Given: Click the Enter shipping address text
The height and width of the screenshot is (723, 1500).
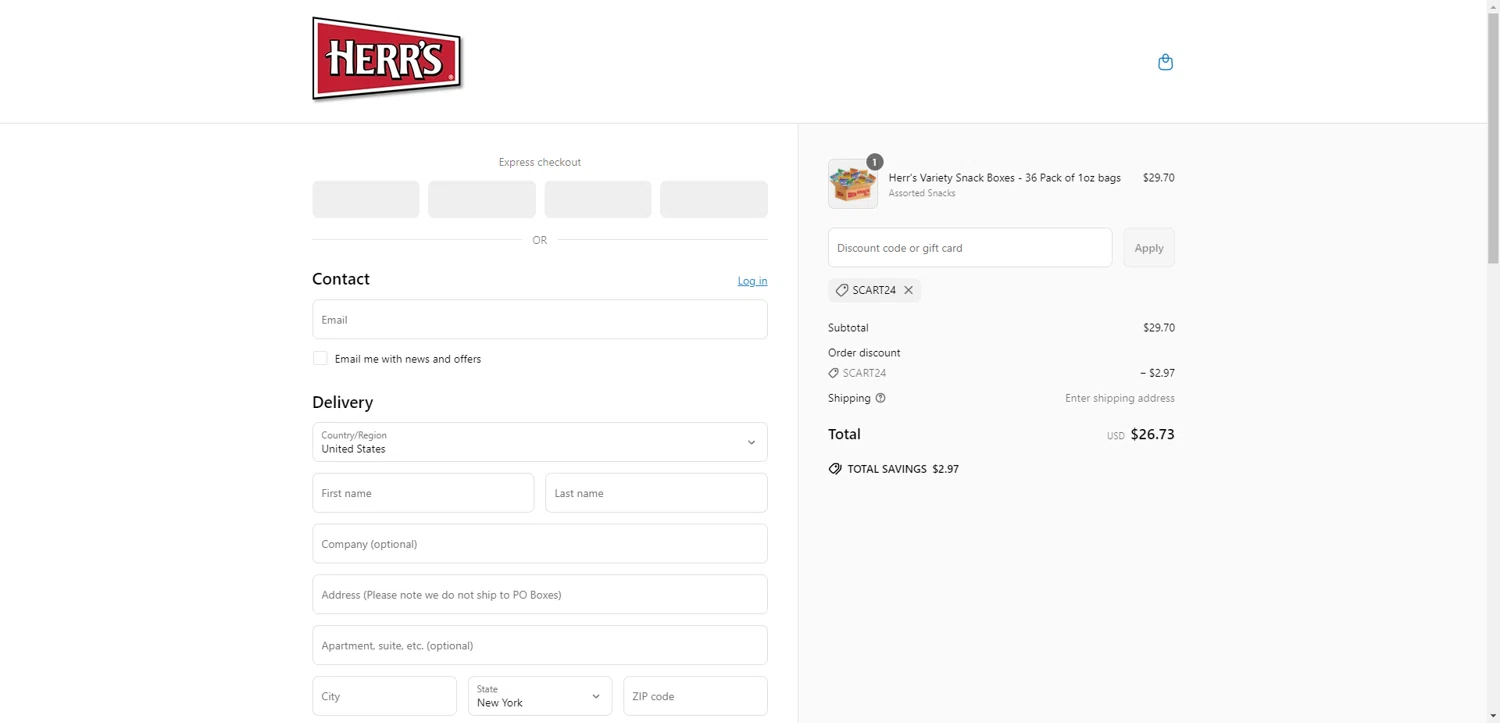Looking at the screenshot, I should (x=1120, y=398).
